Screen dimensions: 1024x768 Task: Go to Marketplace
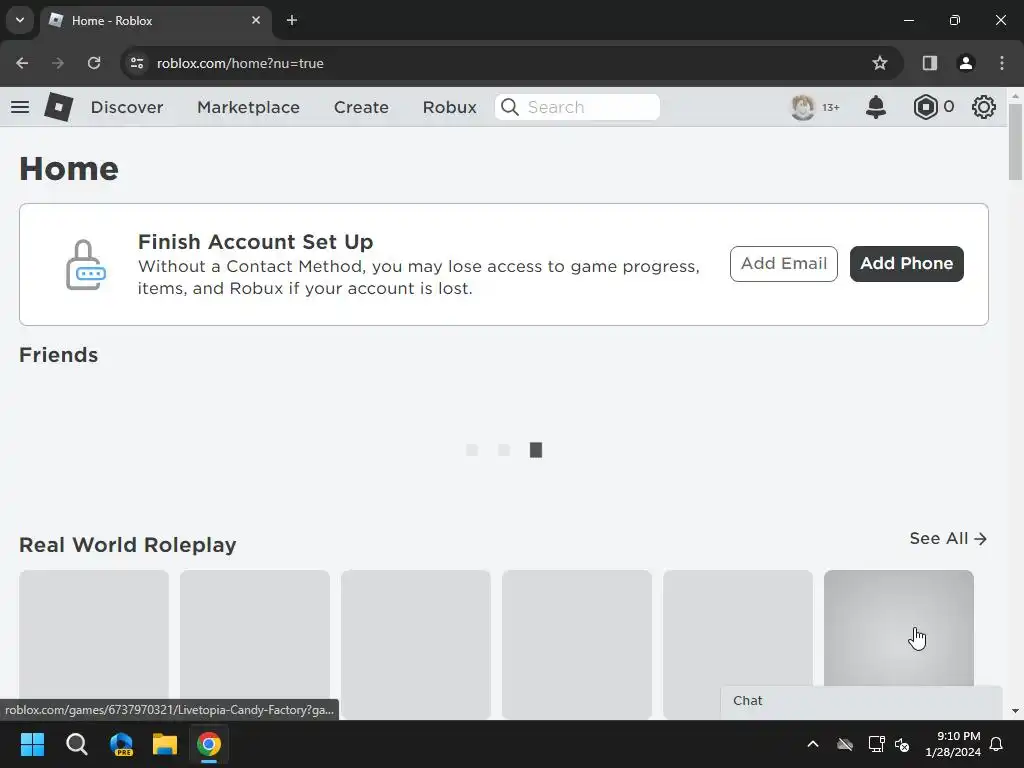tap(248, 107)
